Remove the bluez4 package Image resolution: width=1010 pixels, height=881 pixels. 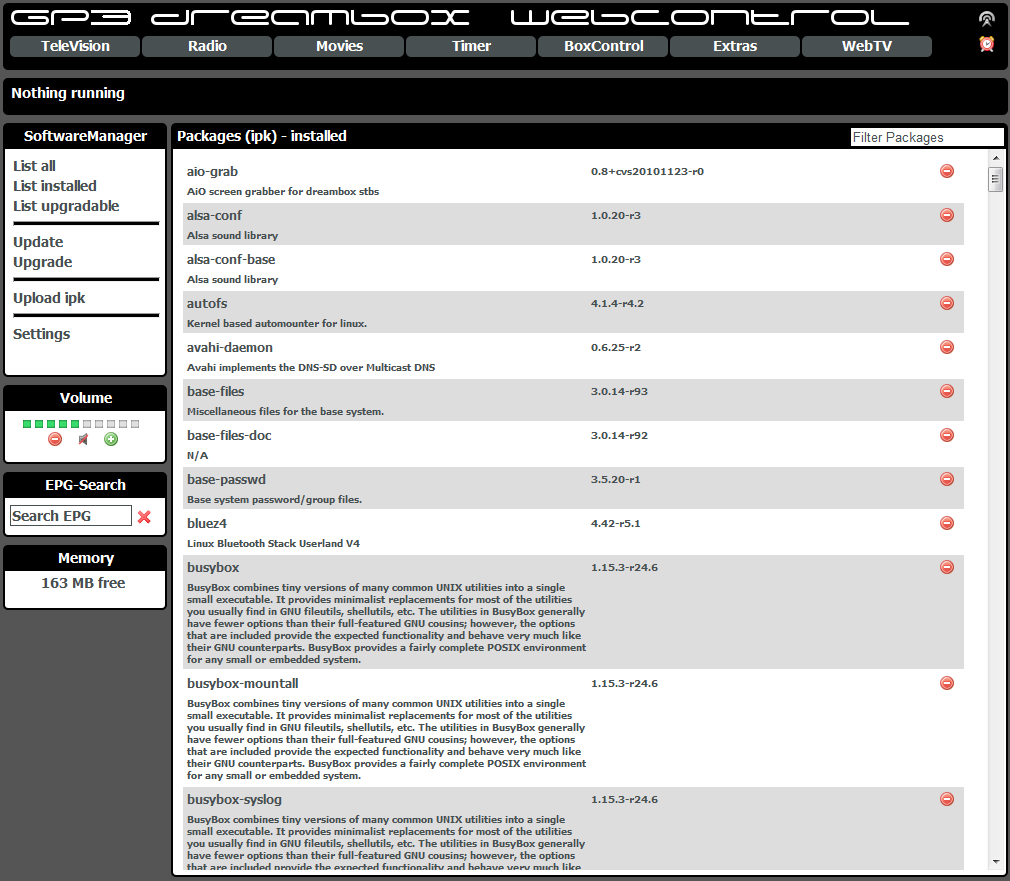(946, 523)
